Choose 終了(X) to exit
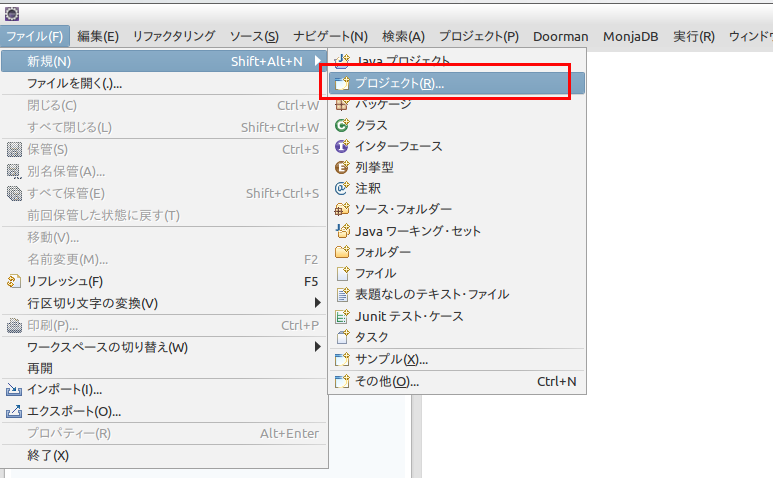The image size is (773, 478). (164, 455)
